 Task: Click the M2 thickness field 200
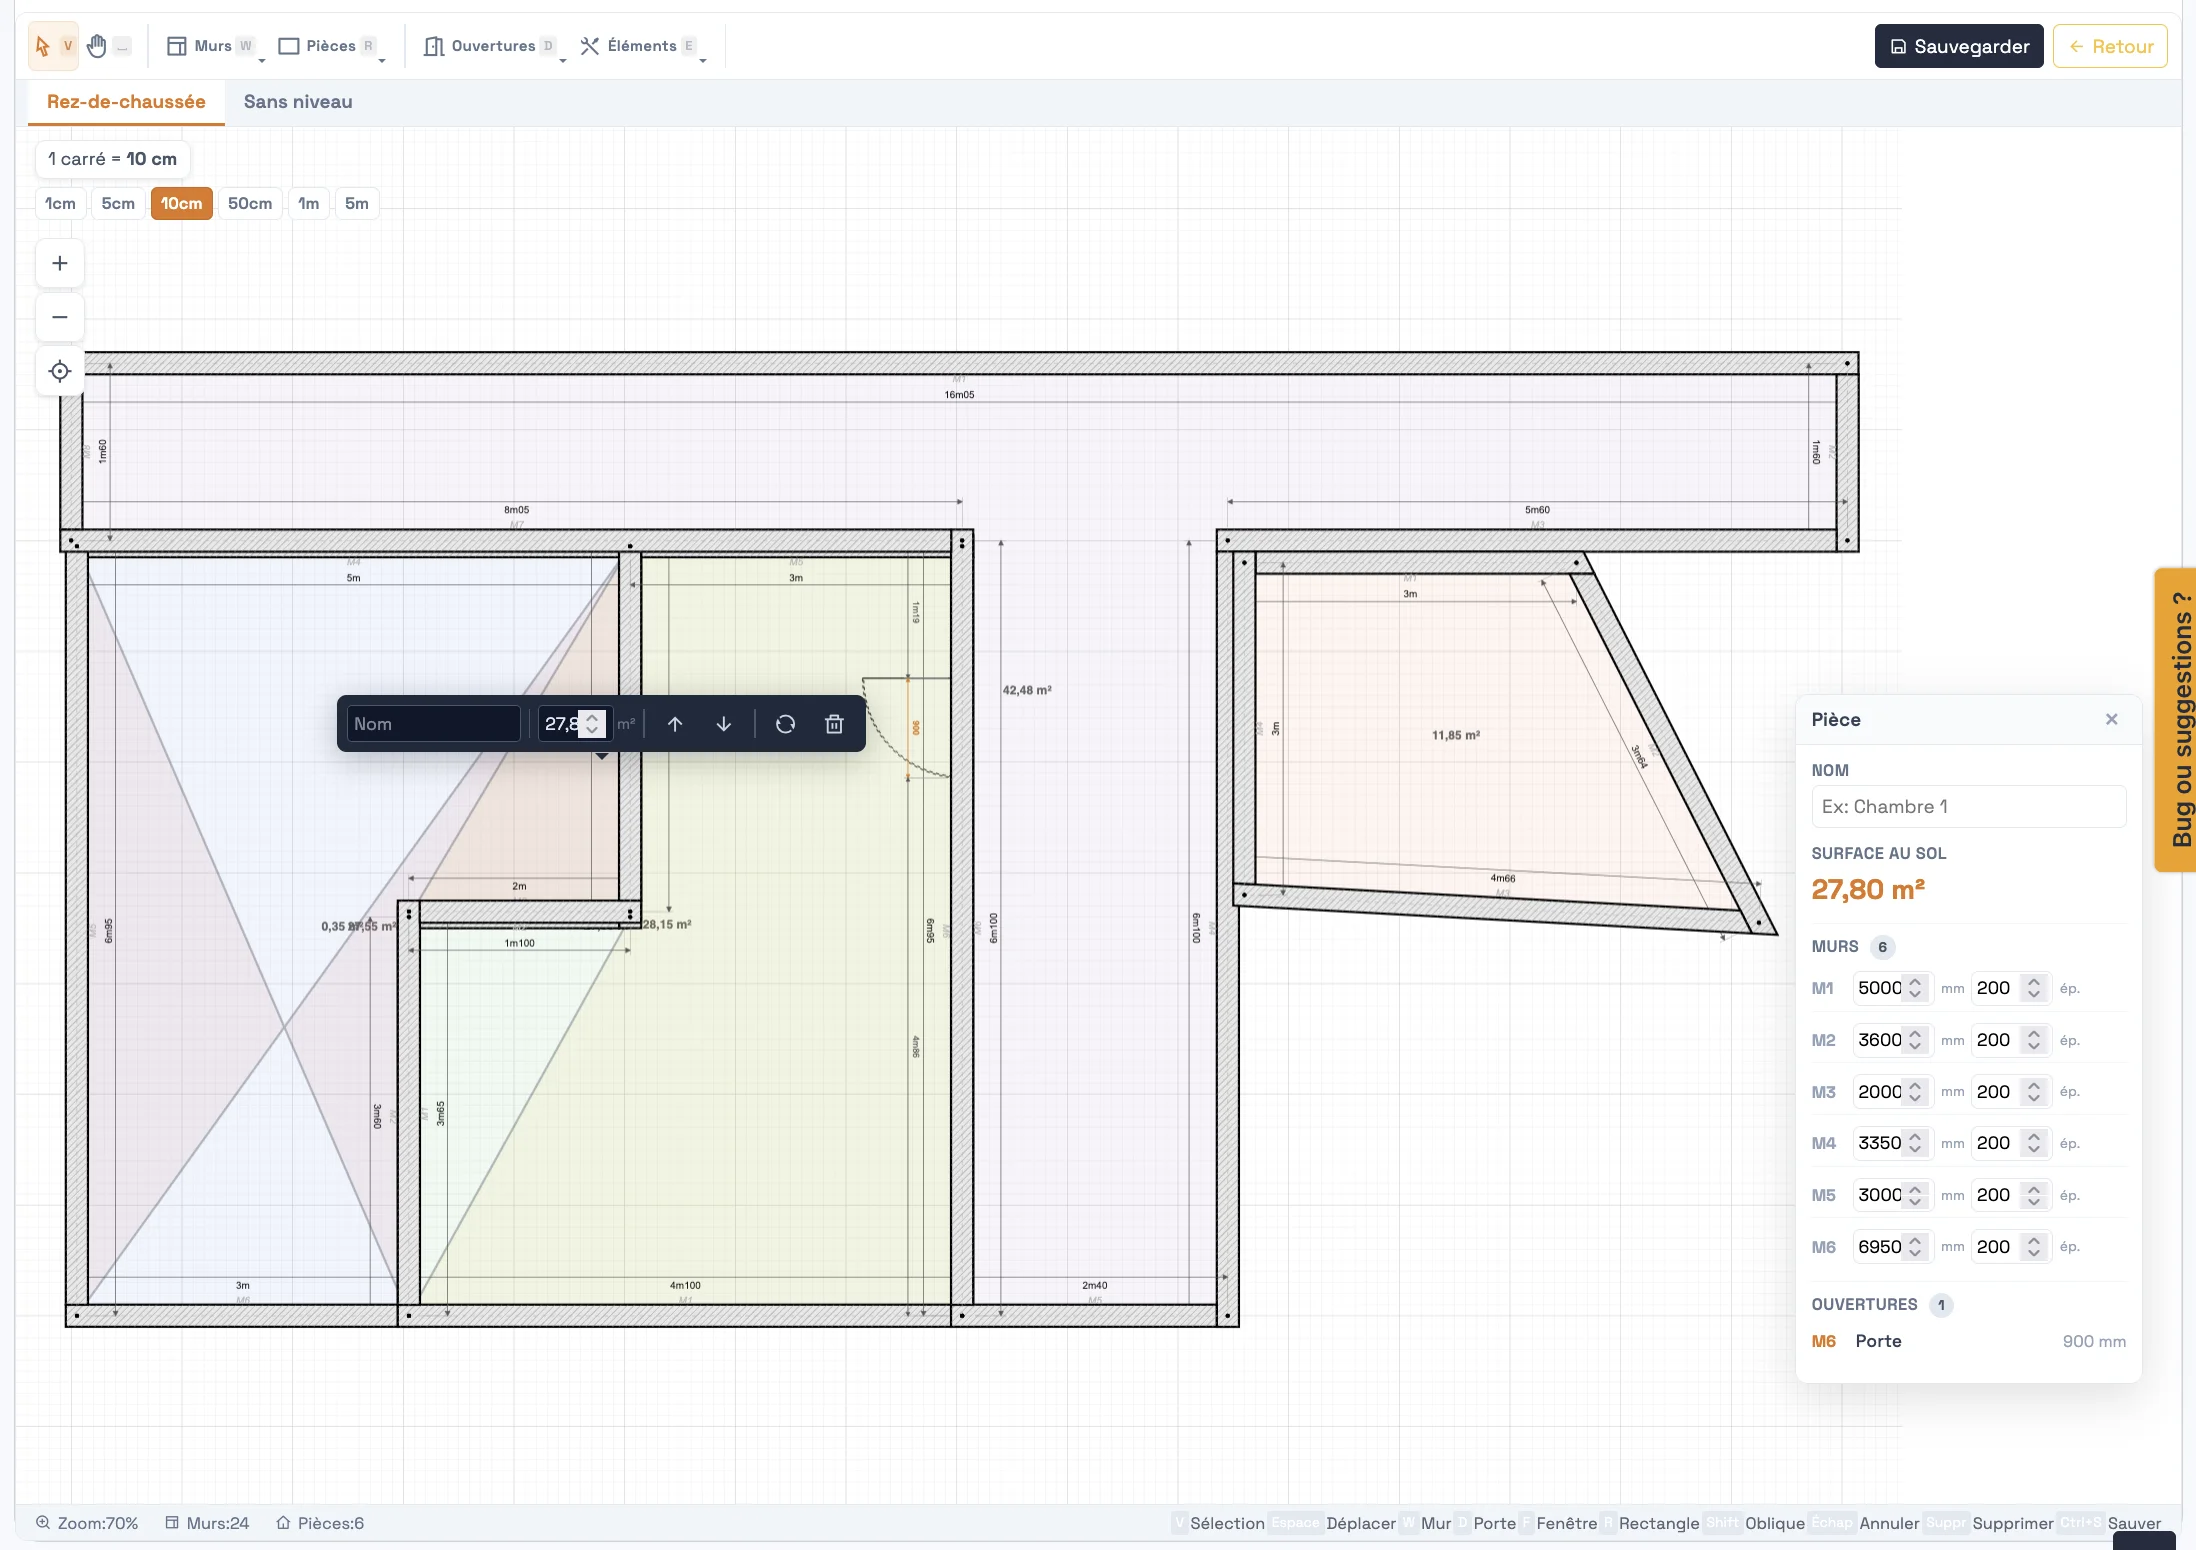(2010, 1040)
